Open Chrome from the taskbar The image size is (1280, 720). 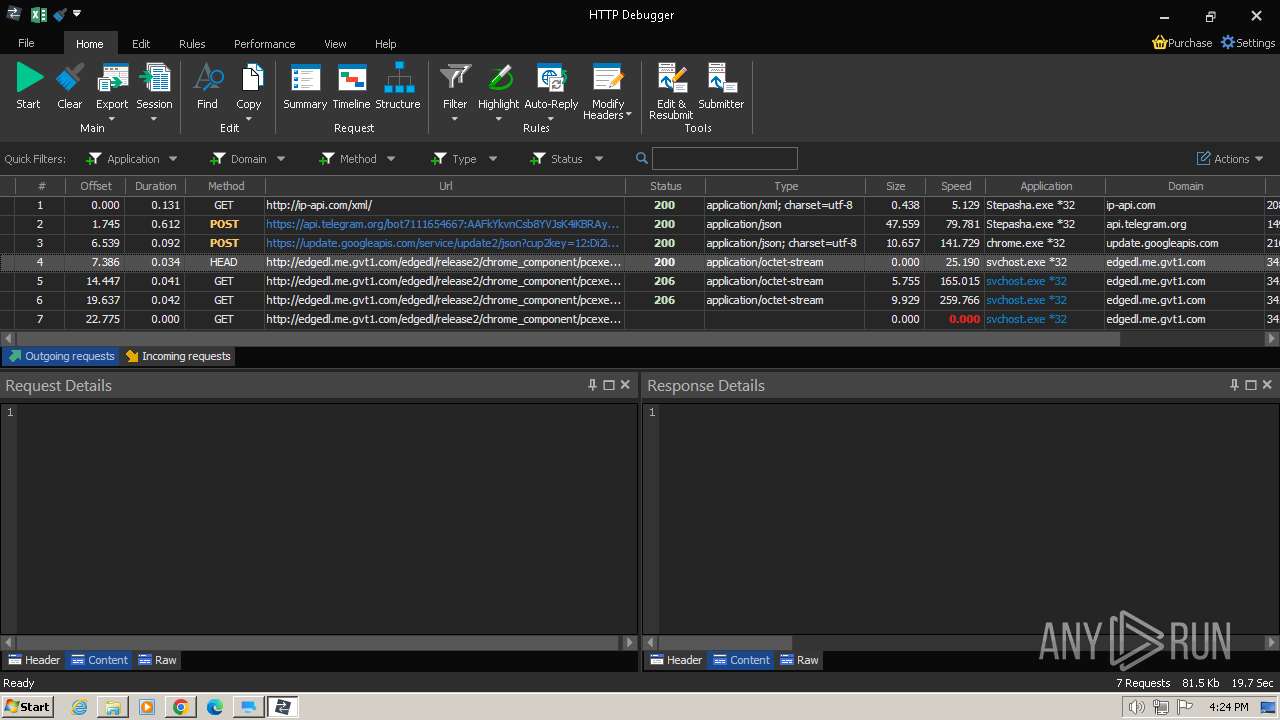click(x=180, y=707)
